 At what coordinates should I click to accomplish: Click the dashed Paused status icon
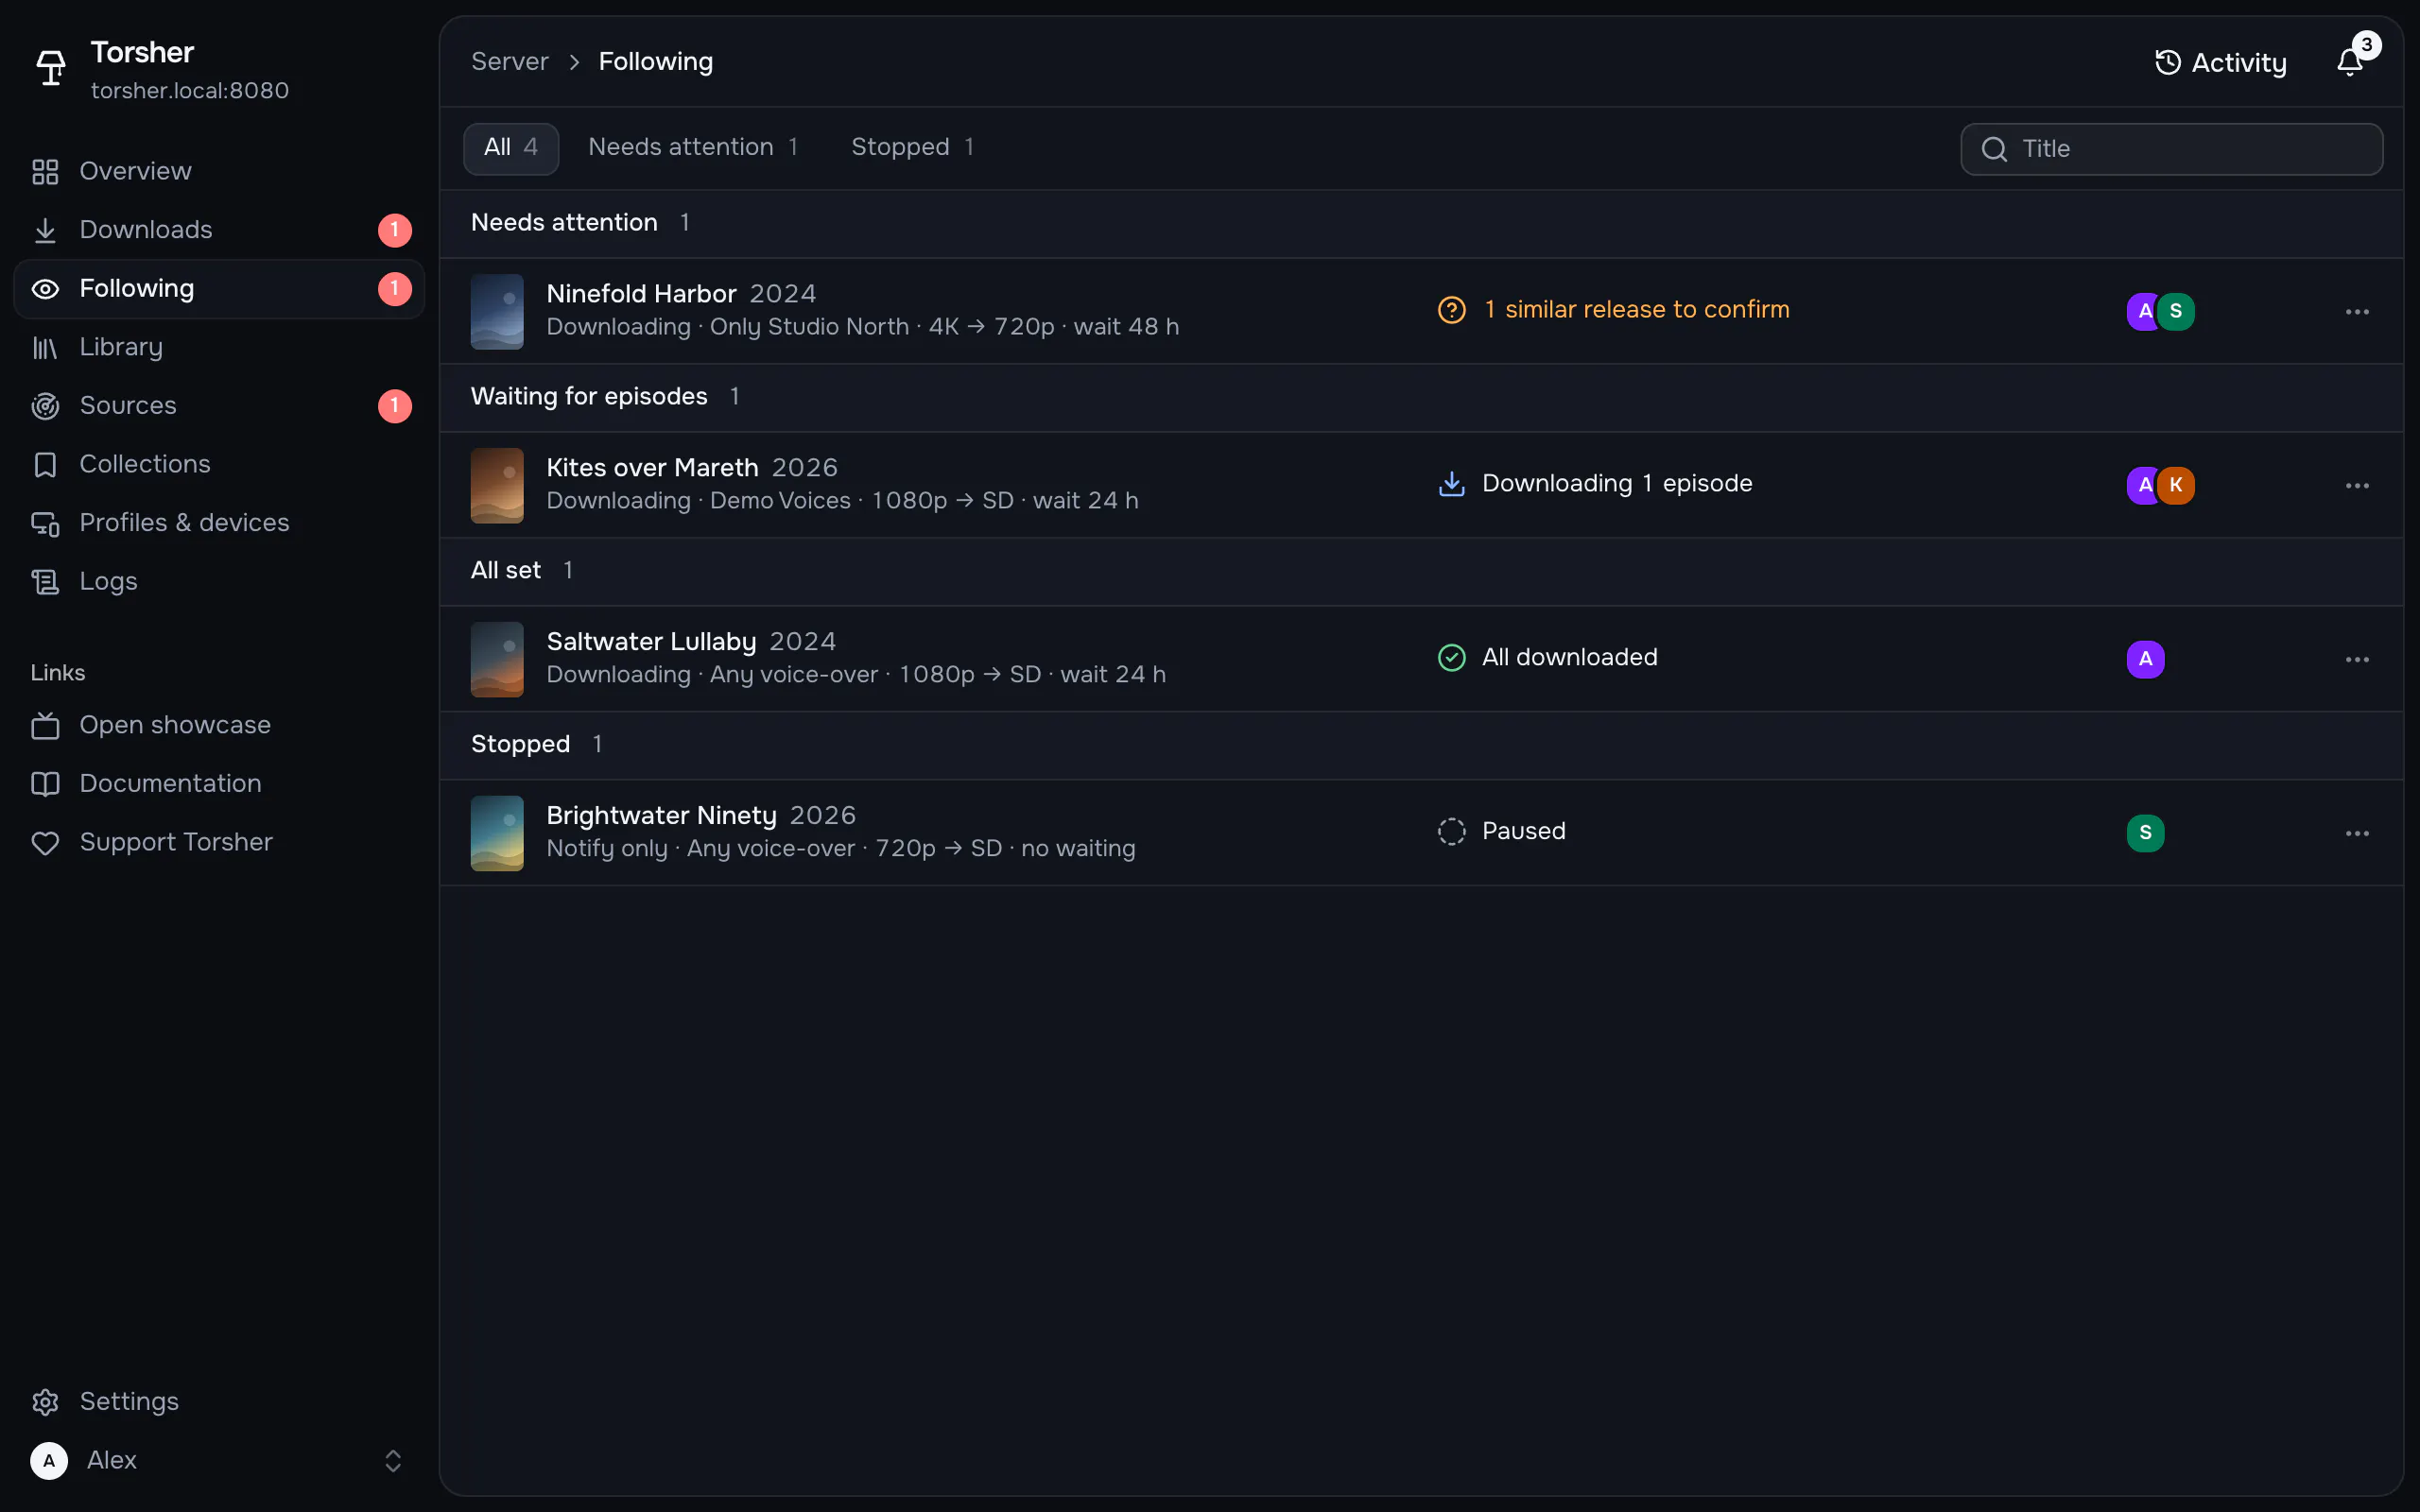pos(1451,831)
